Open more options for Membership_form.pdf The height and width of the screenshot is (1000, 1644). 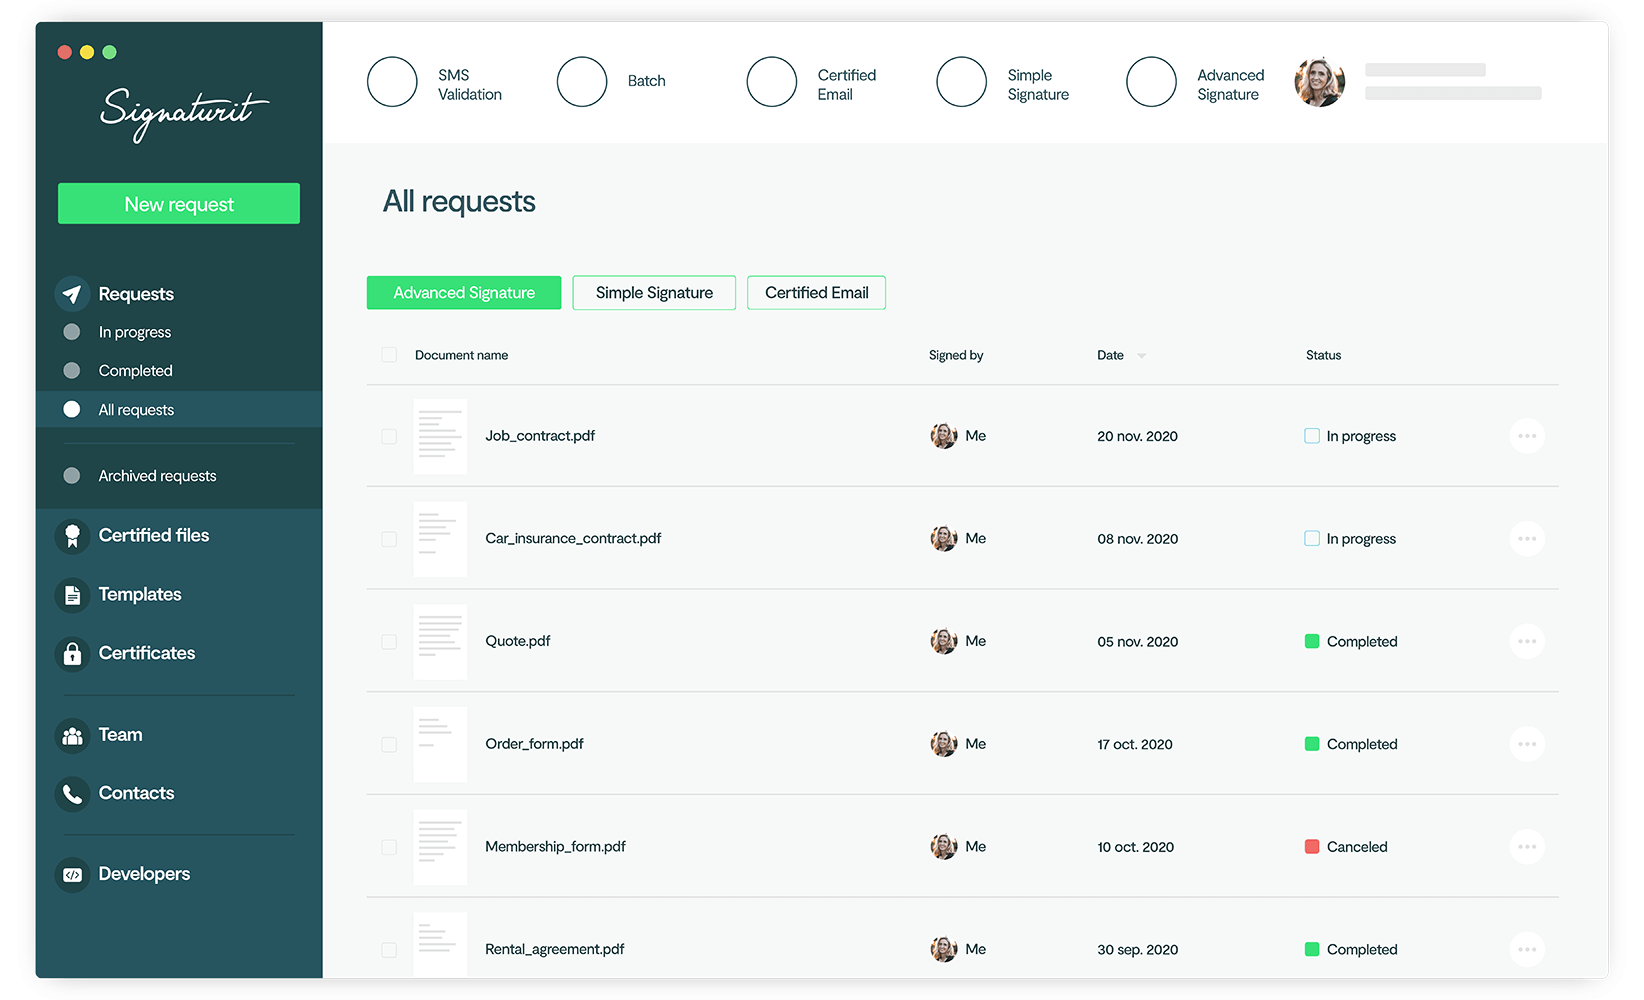(1527, 847)
